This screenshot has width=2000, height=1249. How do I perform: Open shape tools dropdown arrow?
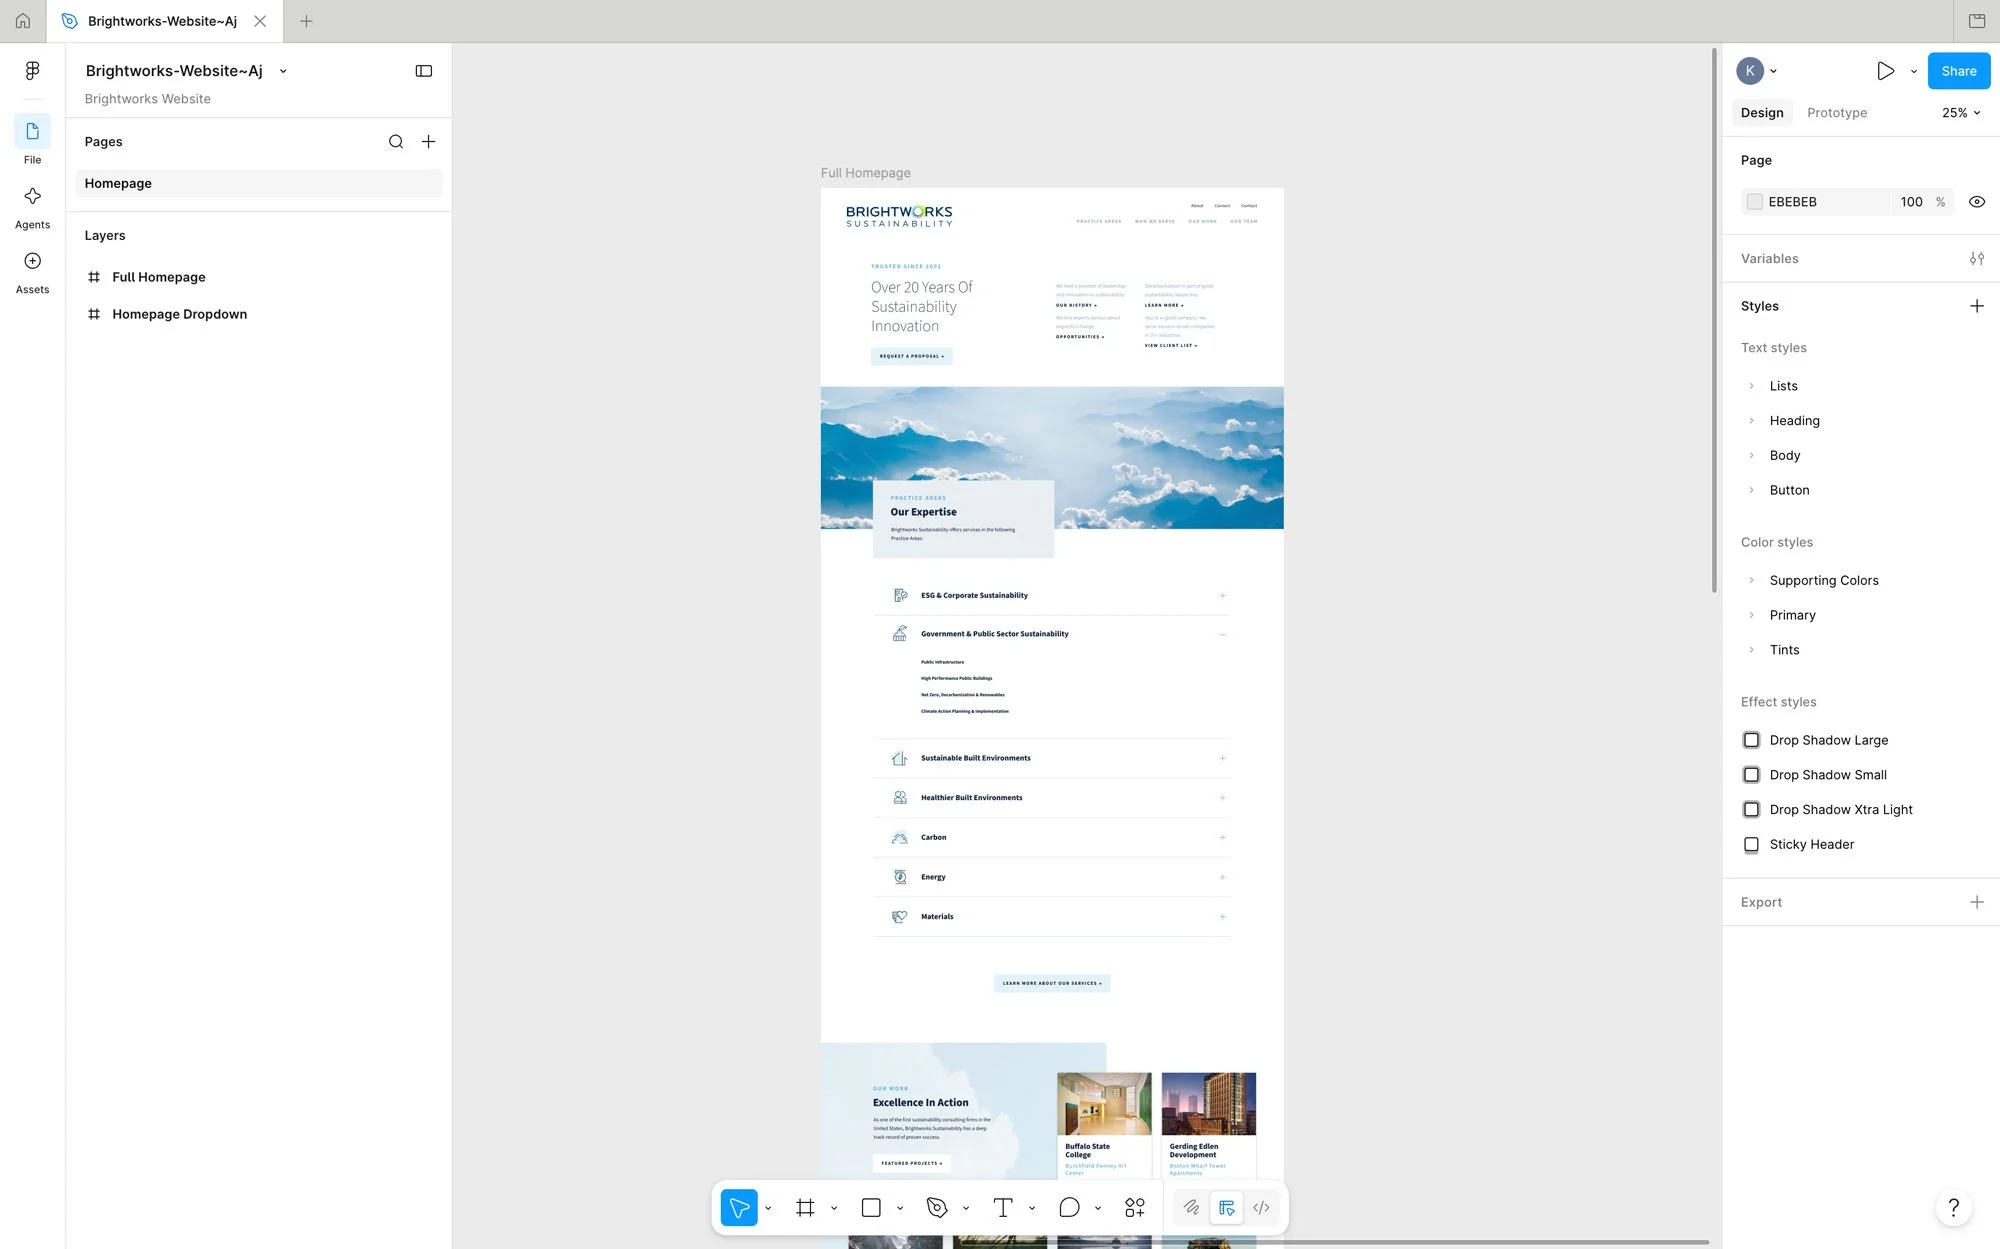point(900,1208)
